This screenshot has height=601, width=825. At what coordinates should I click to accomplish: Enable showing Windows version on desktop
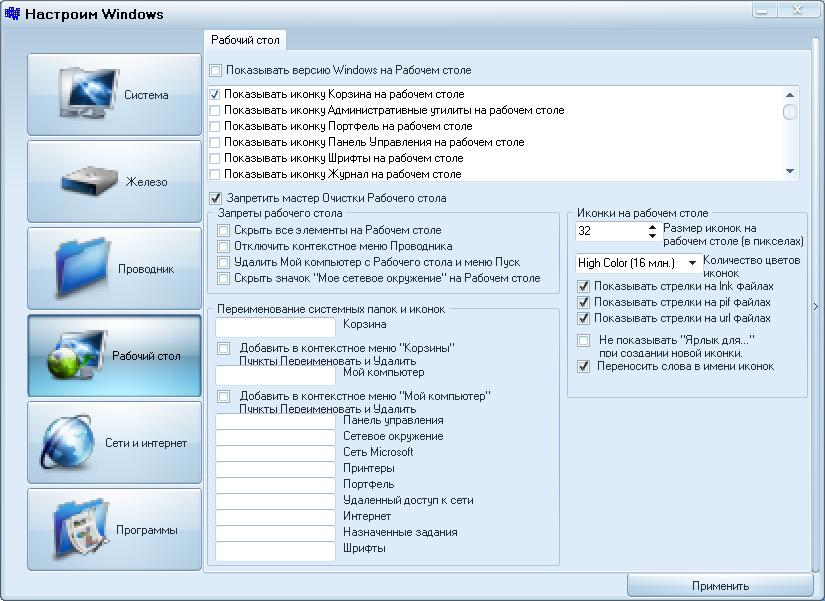215,70
